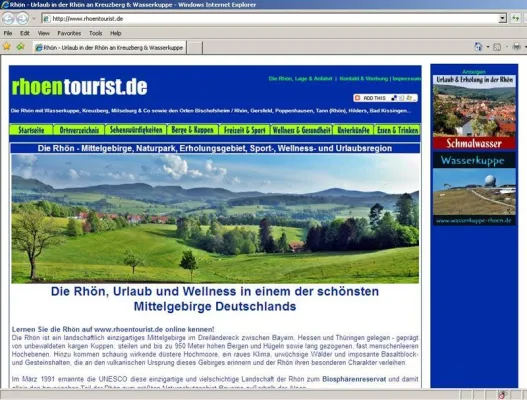Open the Sehenswürdigkeiten navigation button
The width and height of the screenshot is (527, 400).
pos(136,130)
